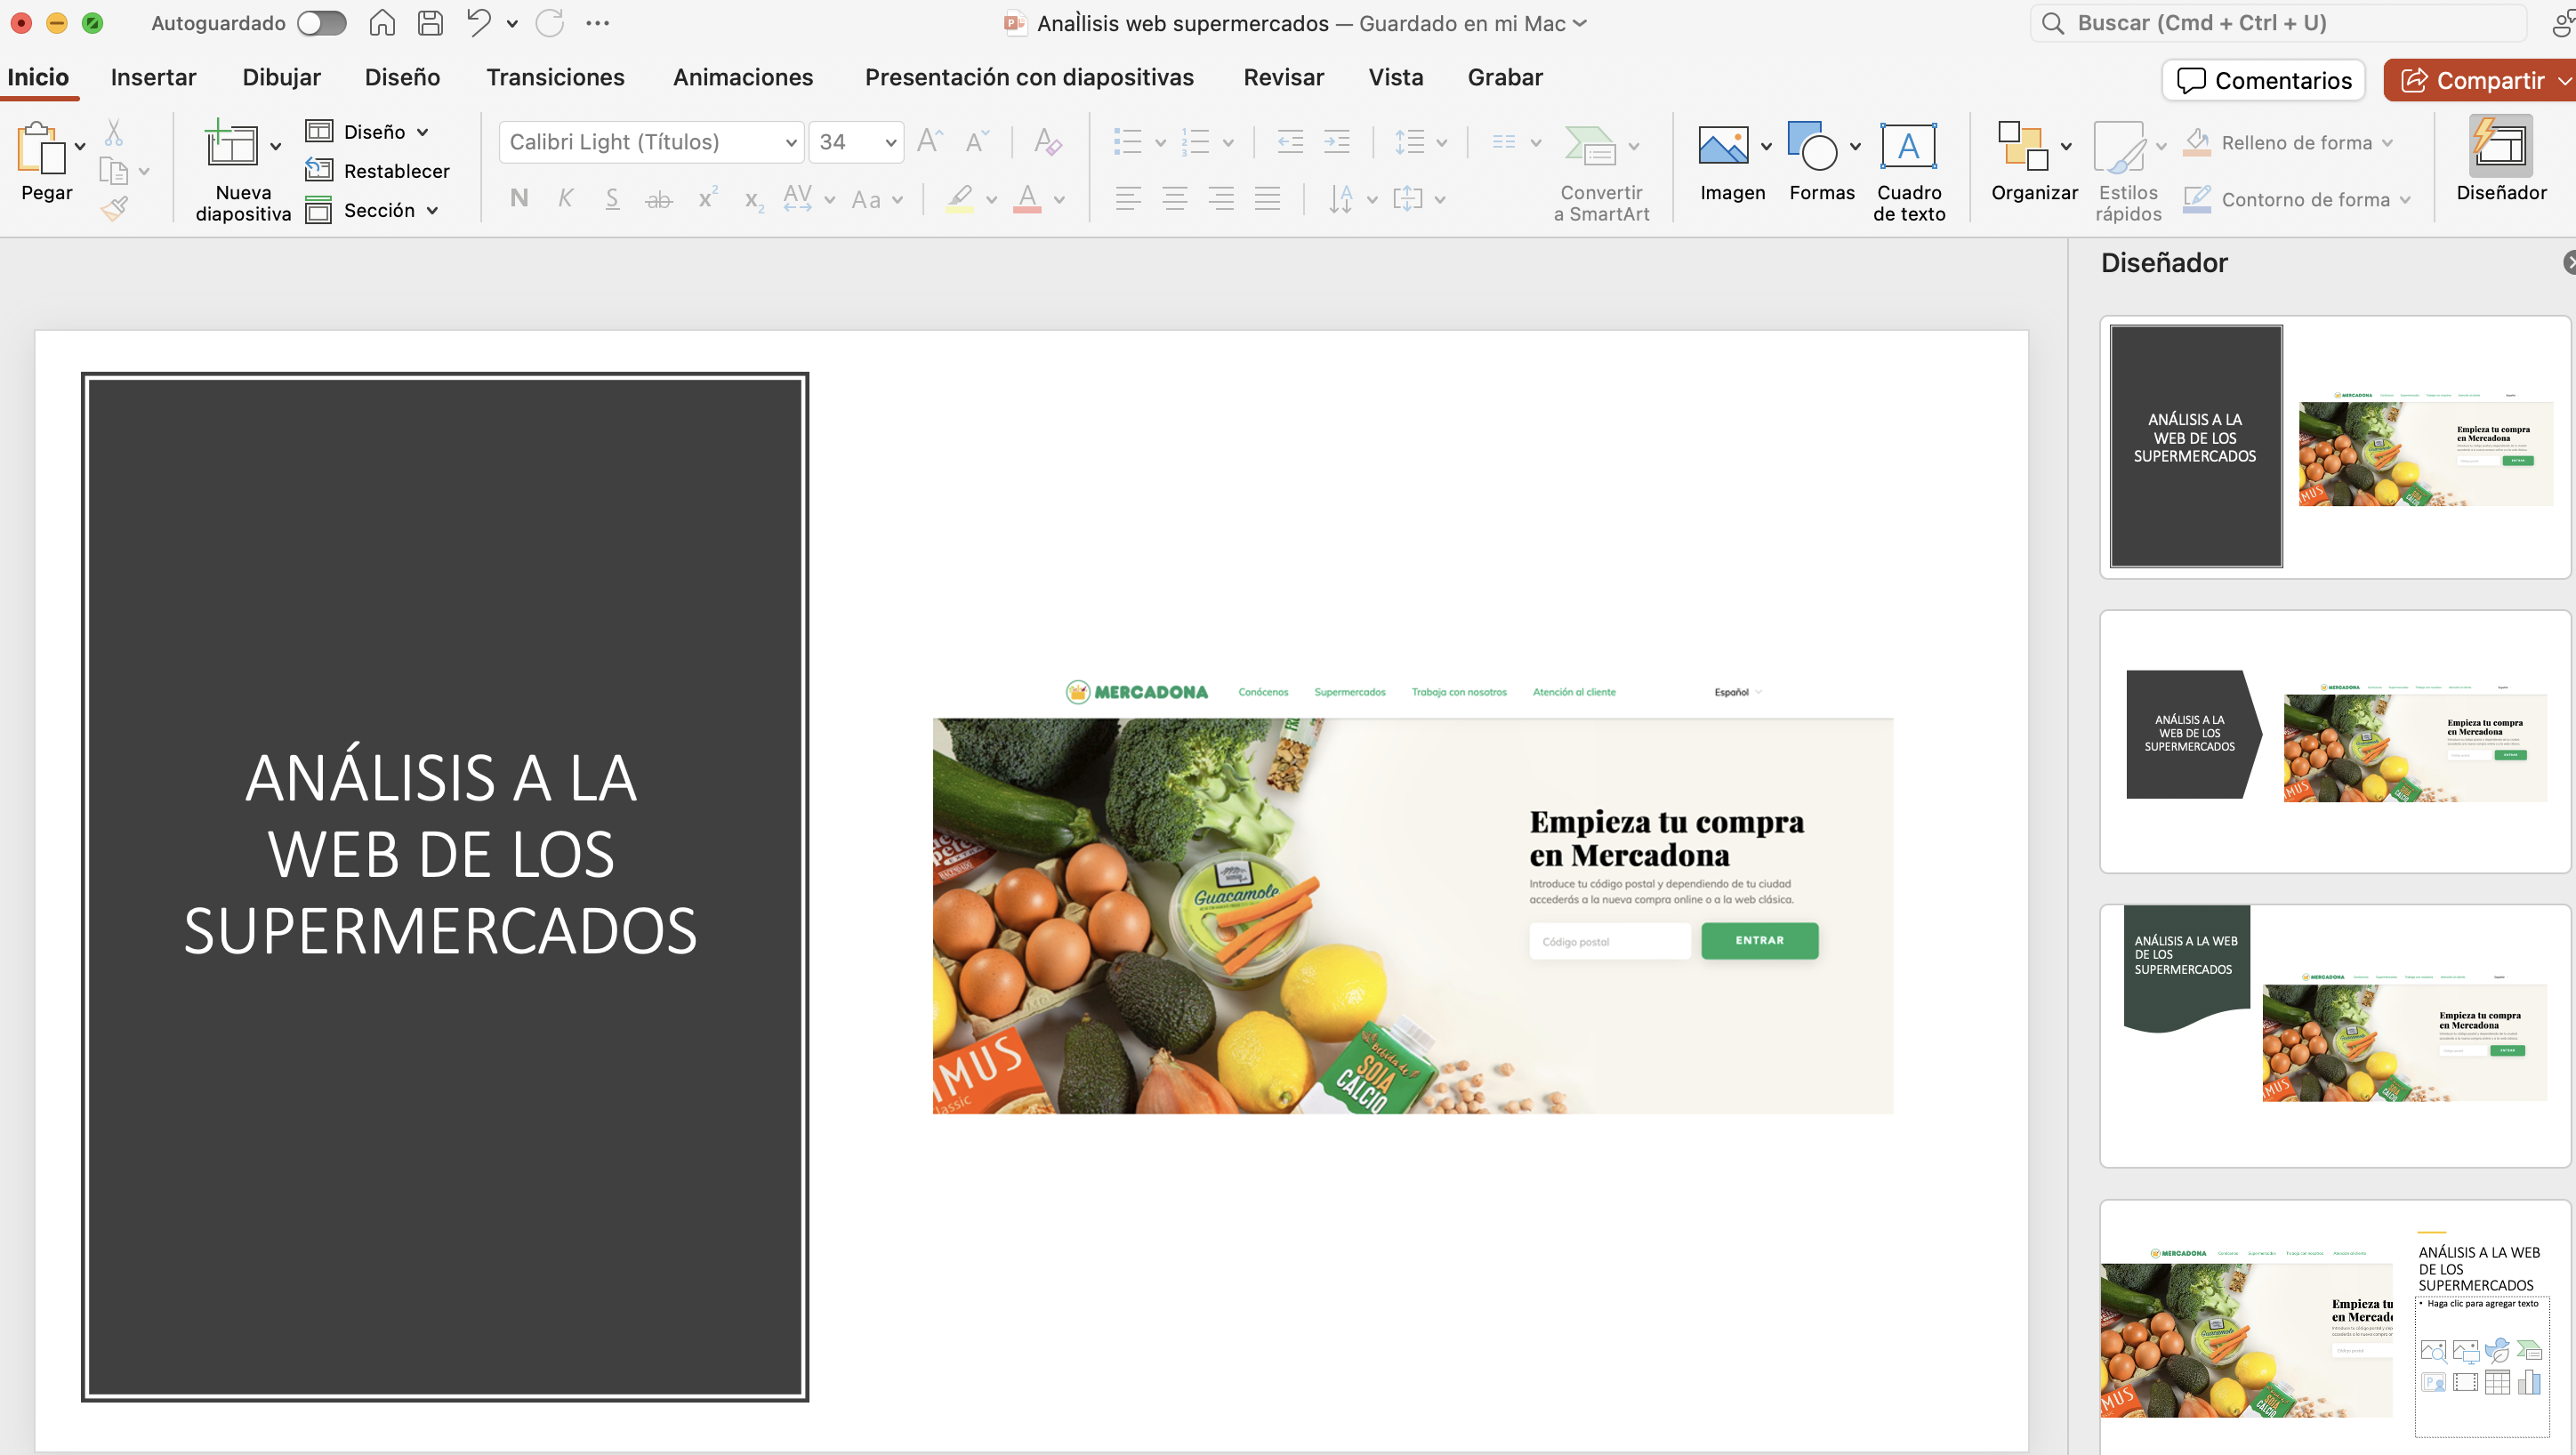Viewport: 2576px width, 1455px height.
Task: Click the clear formatting icon
Action: coord(1047,142)
